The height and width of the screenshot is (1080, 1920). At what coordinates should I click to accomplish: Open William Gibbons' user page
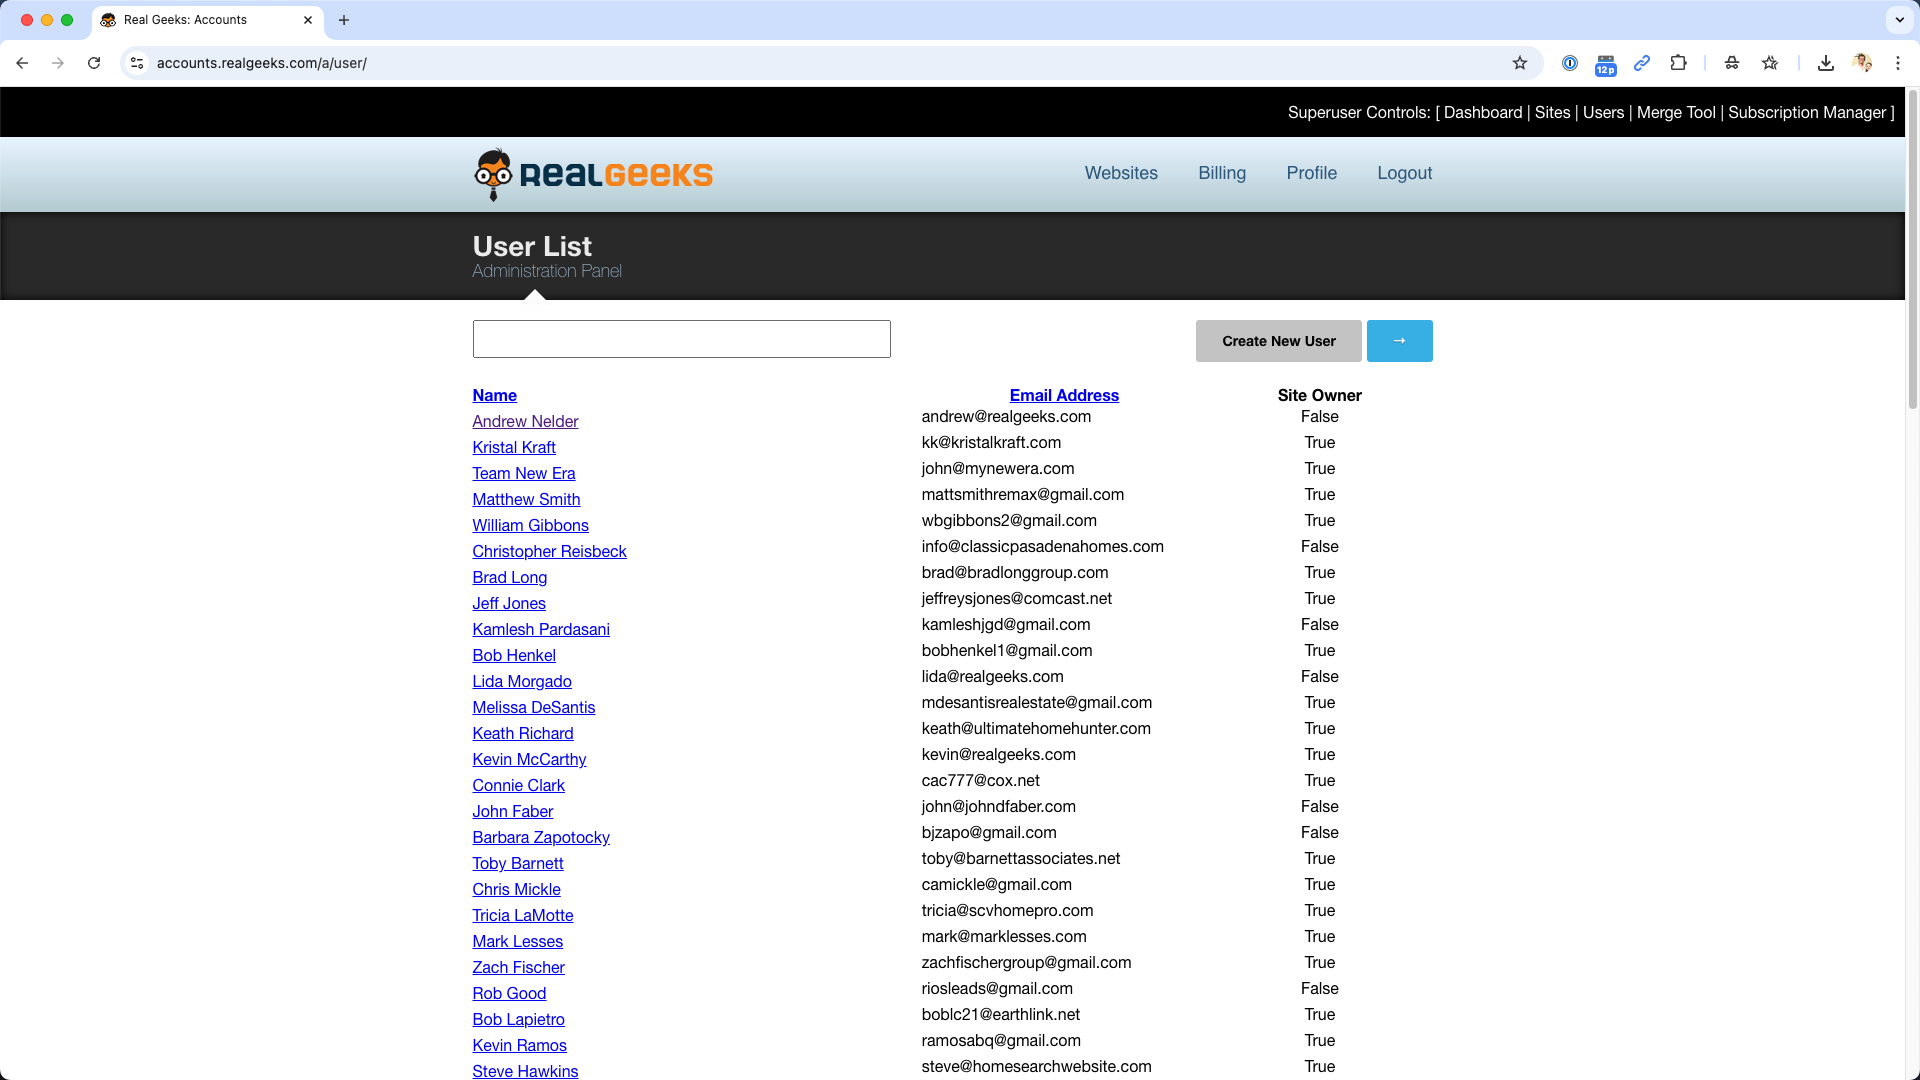(530, 526)
